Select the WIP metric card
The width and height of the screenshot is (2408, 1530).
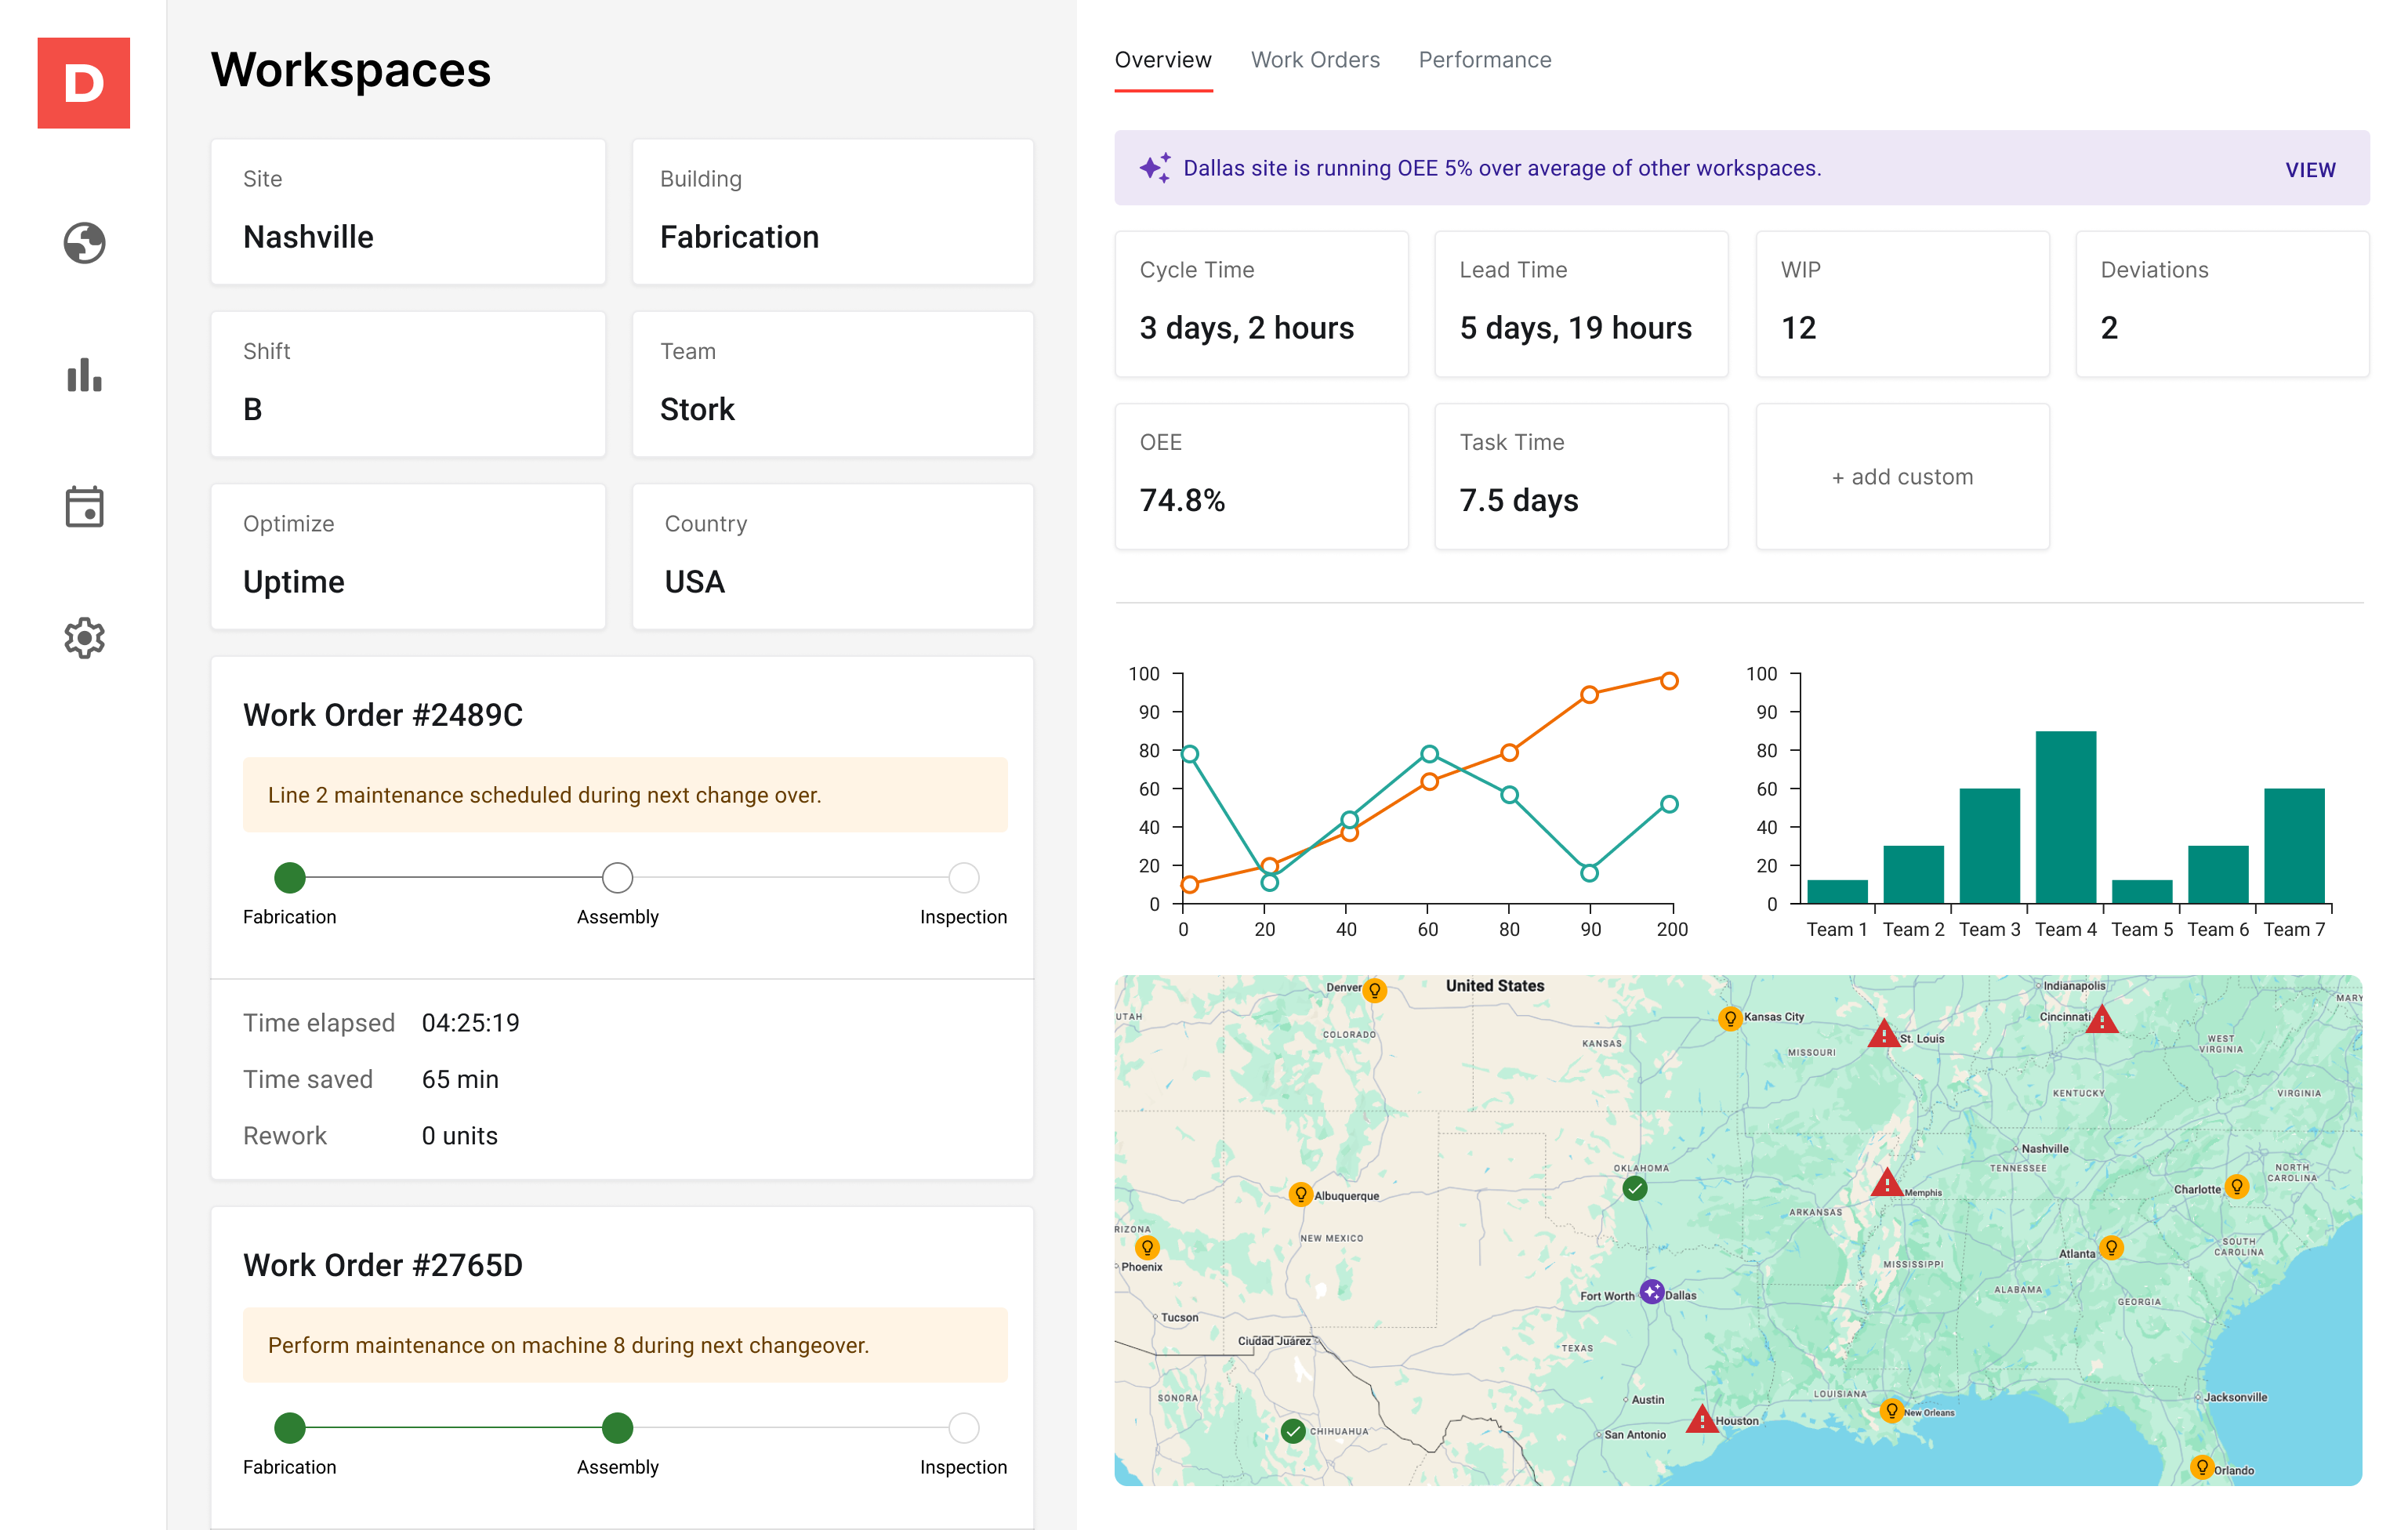pyautogui.click(x=1902, y=304)
